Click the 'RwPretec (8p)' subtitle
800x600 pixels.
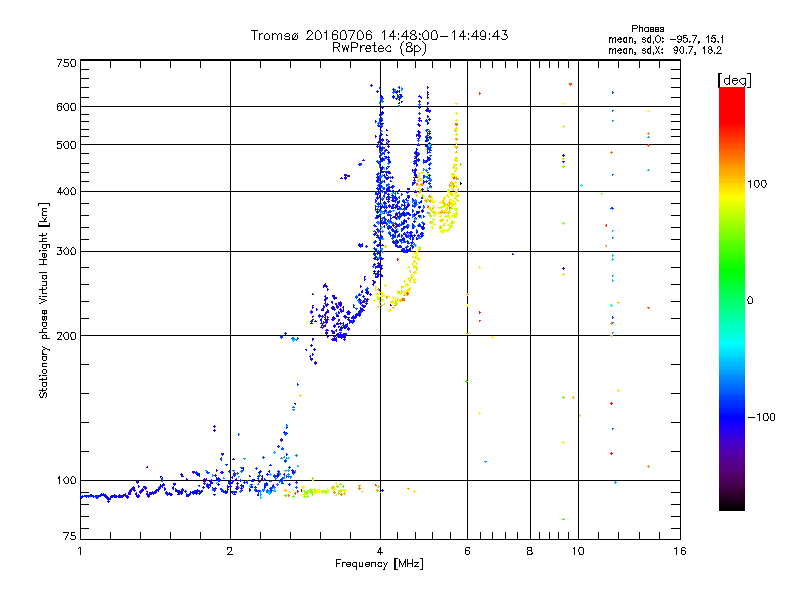click(x=379, y=48)
